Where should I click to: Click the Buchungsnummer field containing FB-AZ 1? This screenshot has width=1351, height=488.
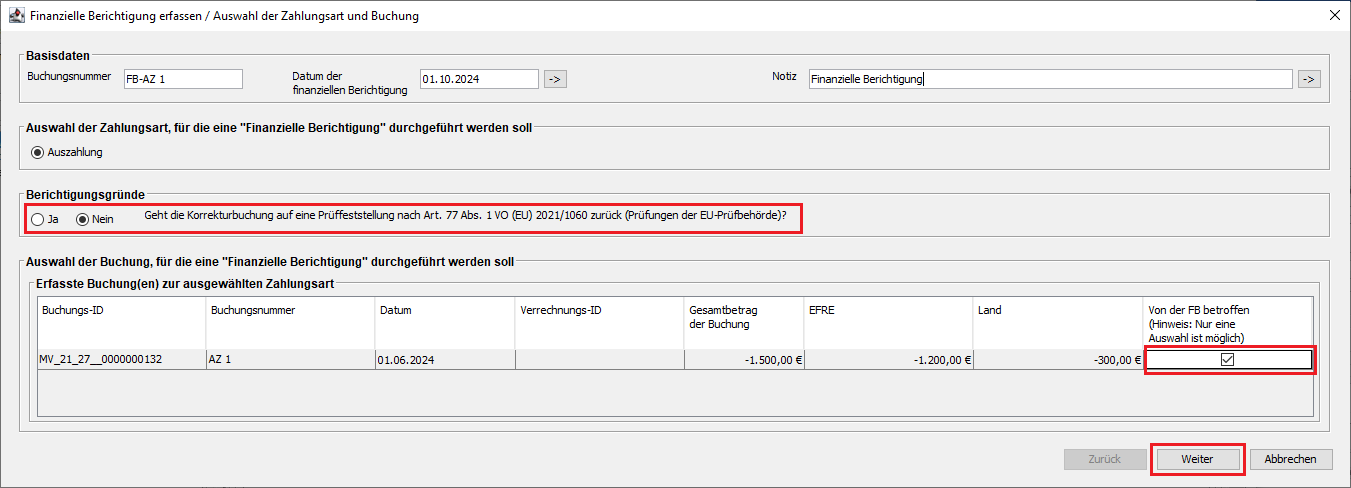pos(182,79)
